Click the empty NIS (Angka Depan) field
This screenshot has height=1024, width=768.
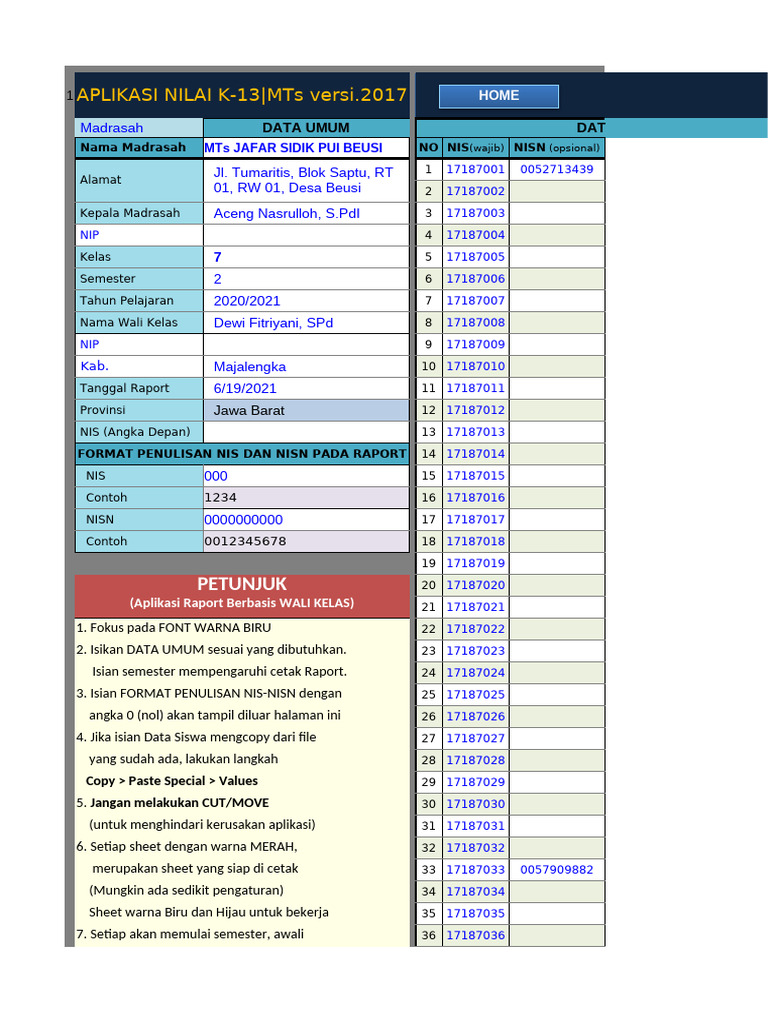[306, 432]
